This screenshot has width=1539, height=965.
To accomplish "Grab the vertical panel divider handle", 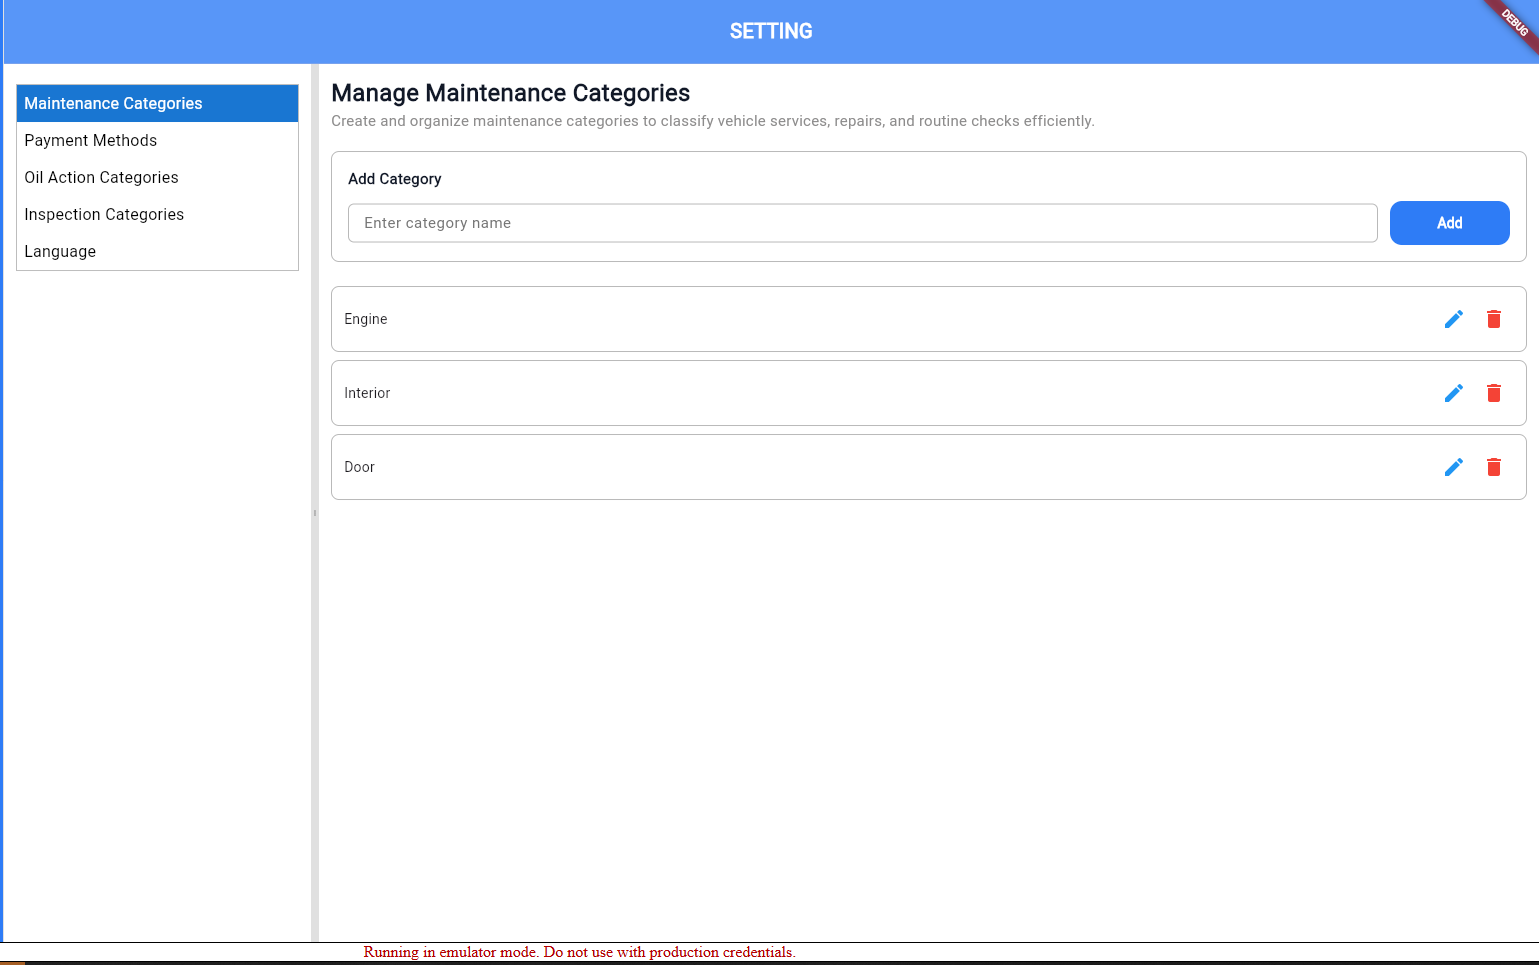I will (315, 513).
